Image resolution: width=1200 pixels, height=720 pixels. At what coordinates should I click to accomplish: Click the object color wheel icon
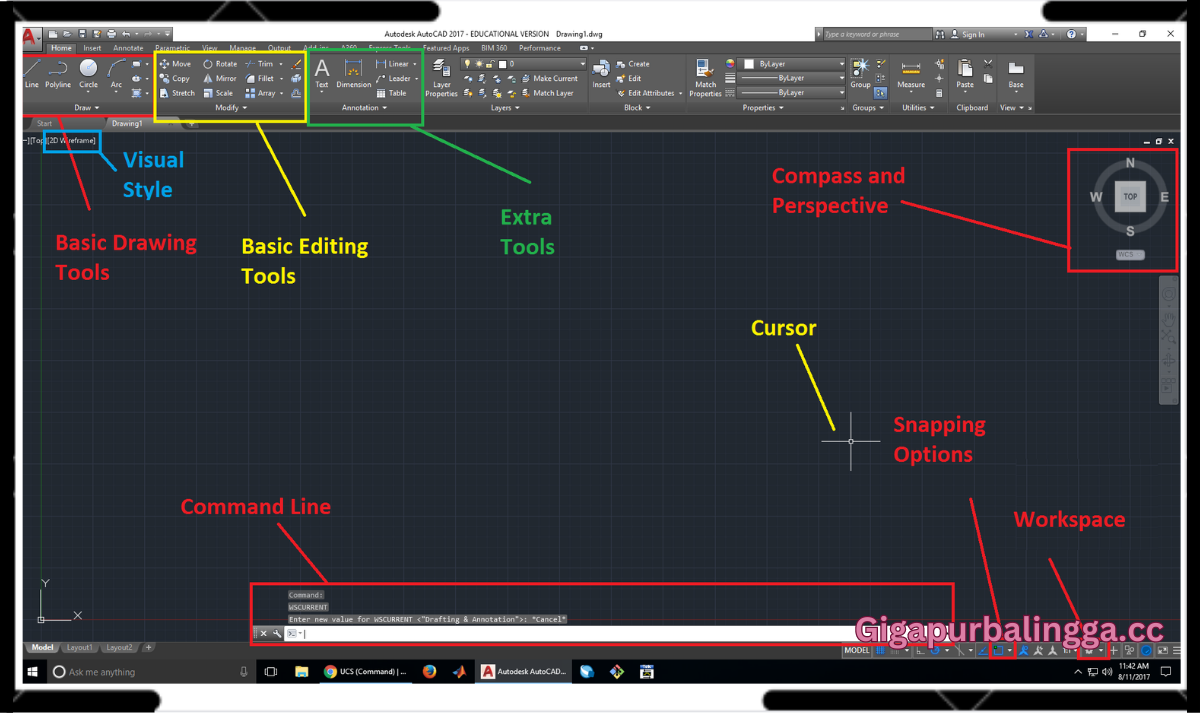click(729, 64)
